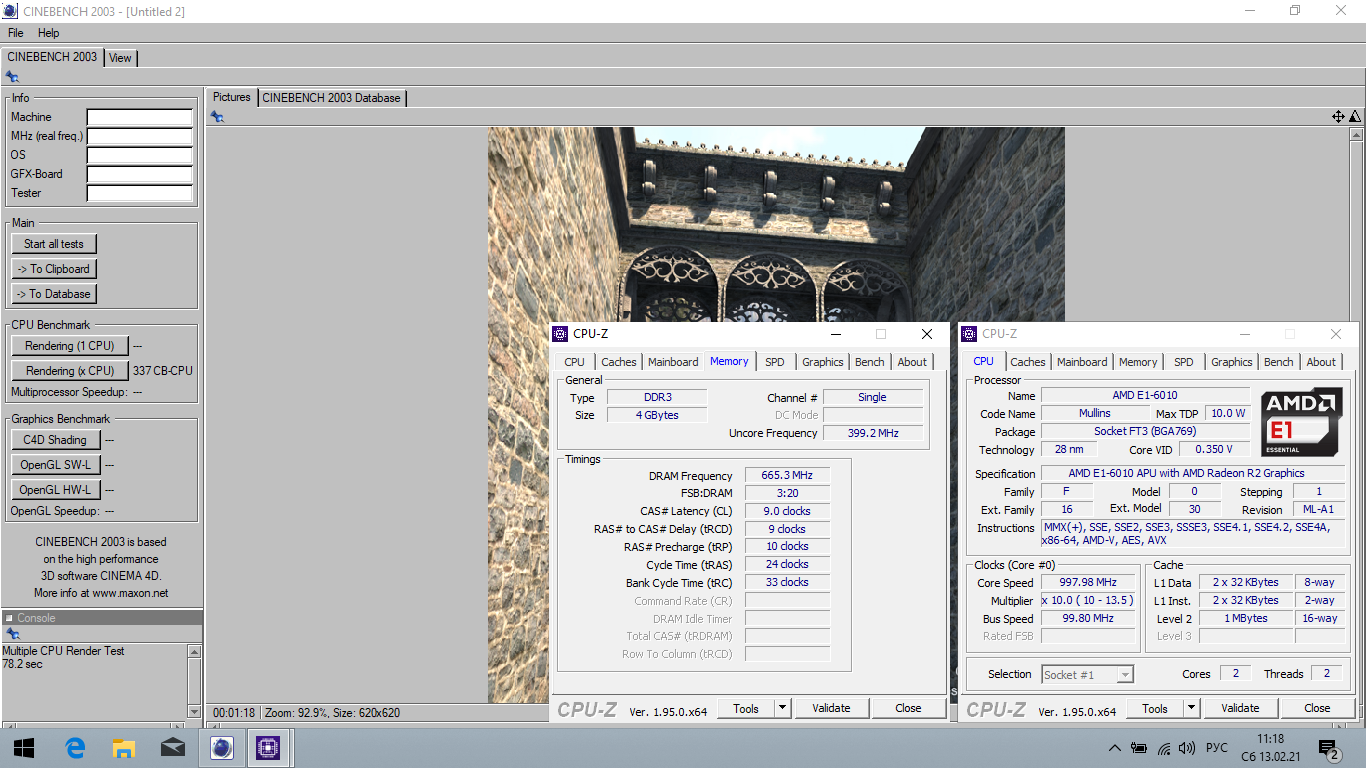Open the battery tray icon
The image size is (1366, 768).
click(x=1139, y=748)
